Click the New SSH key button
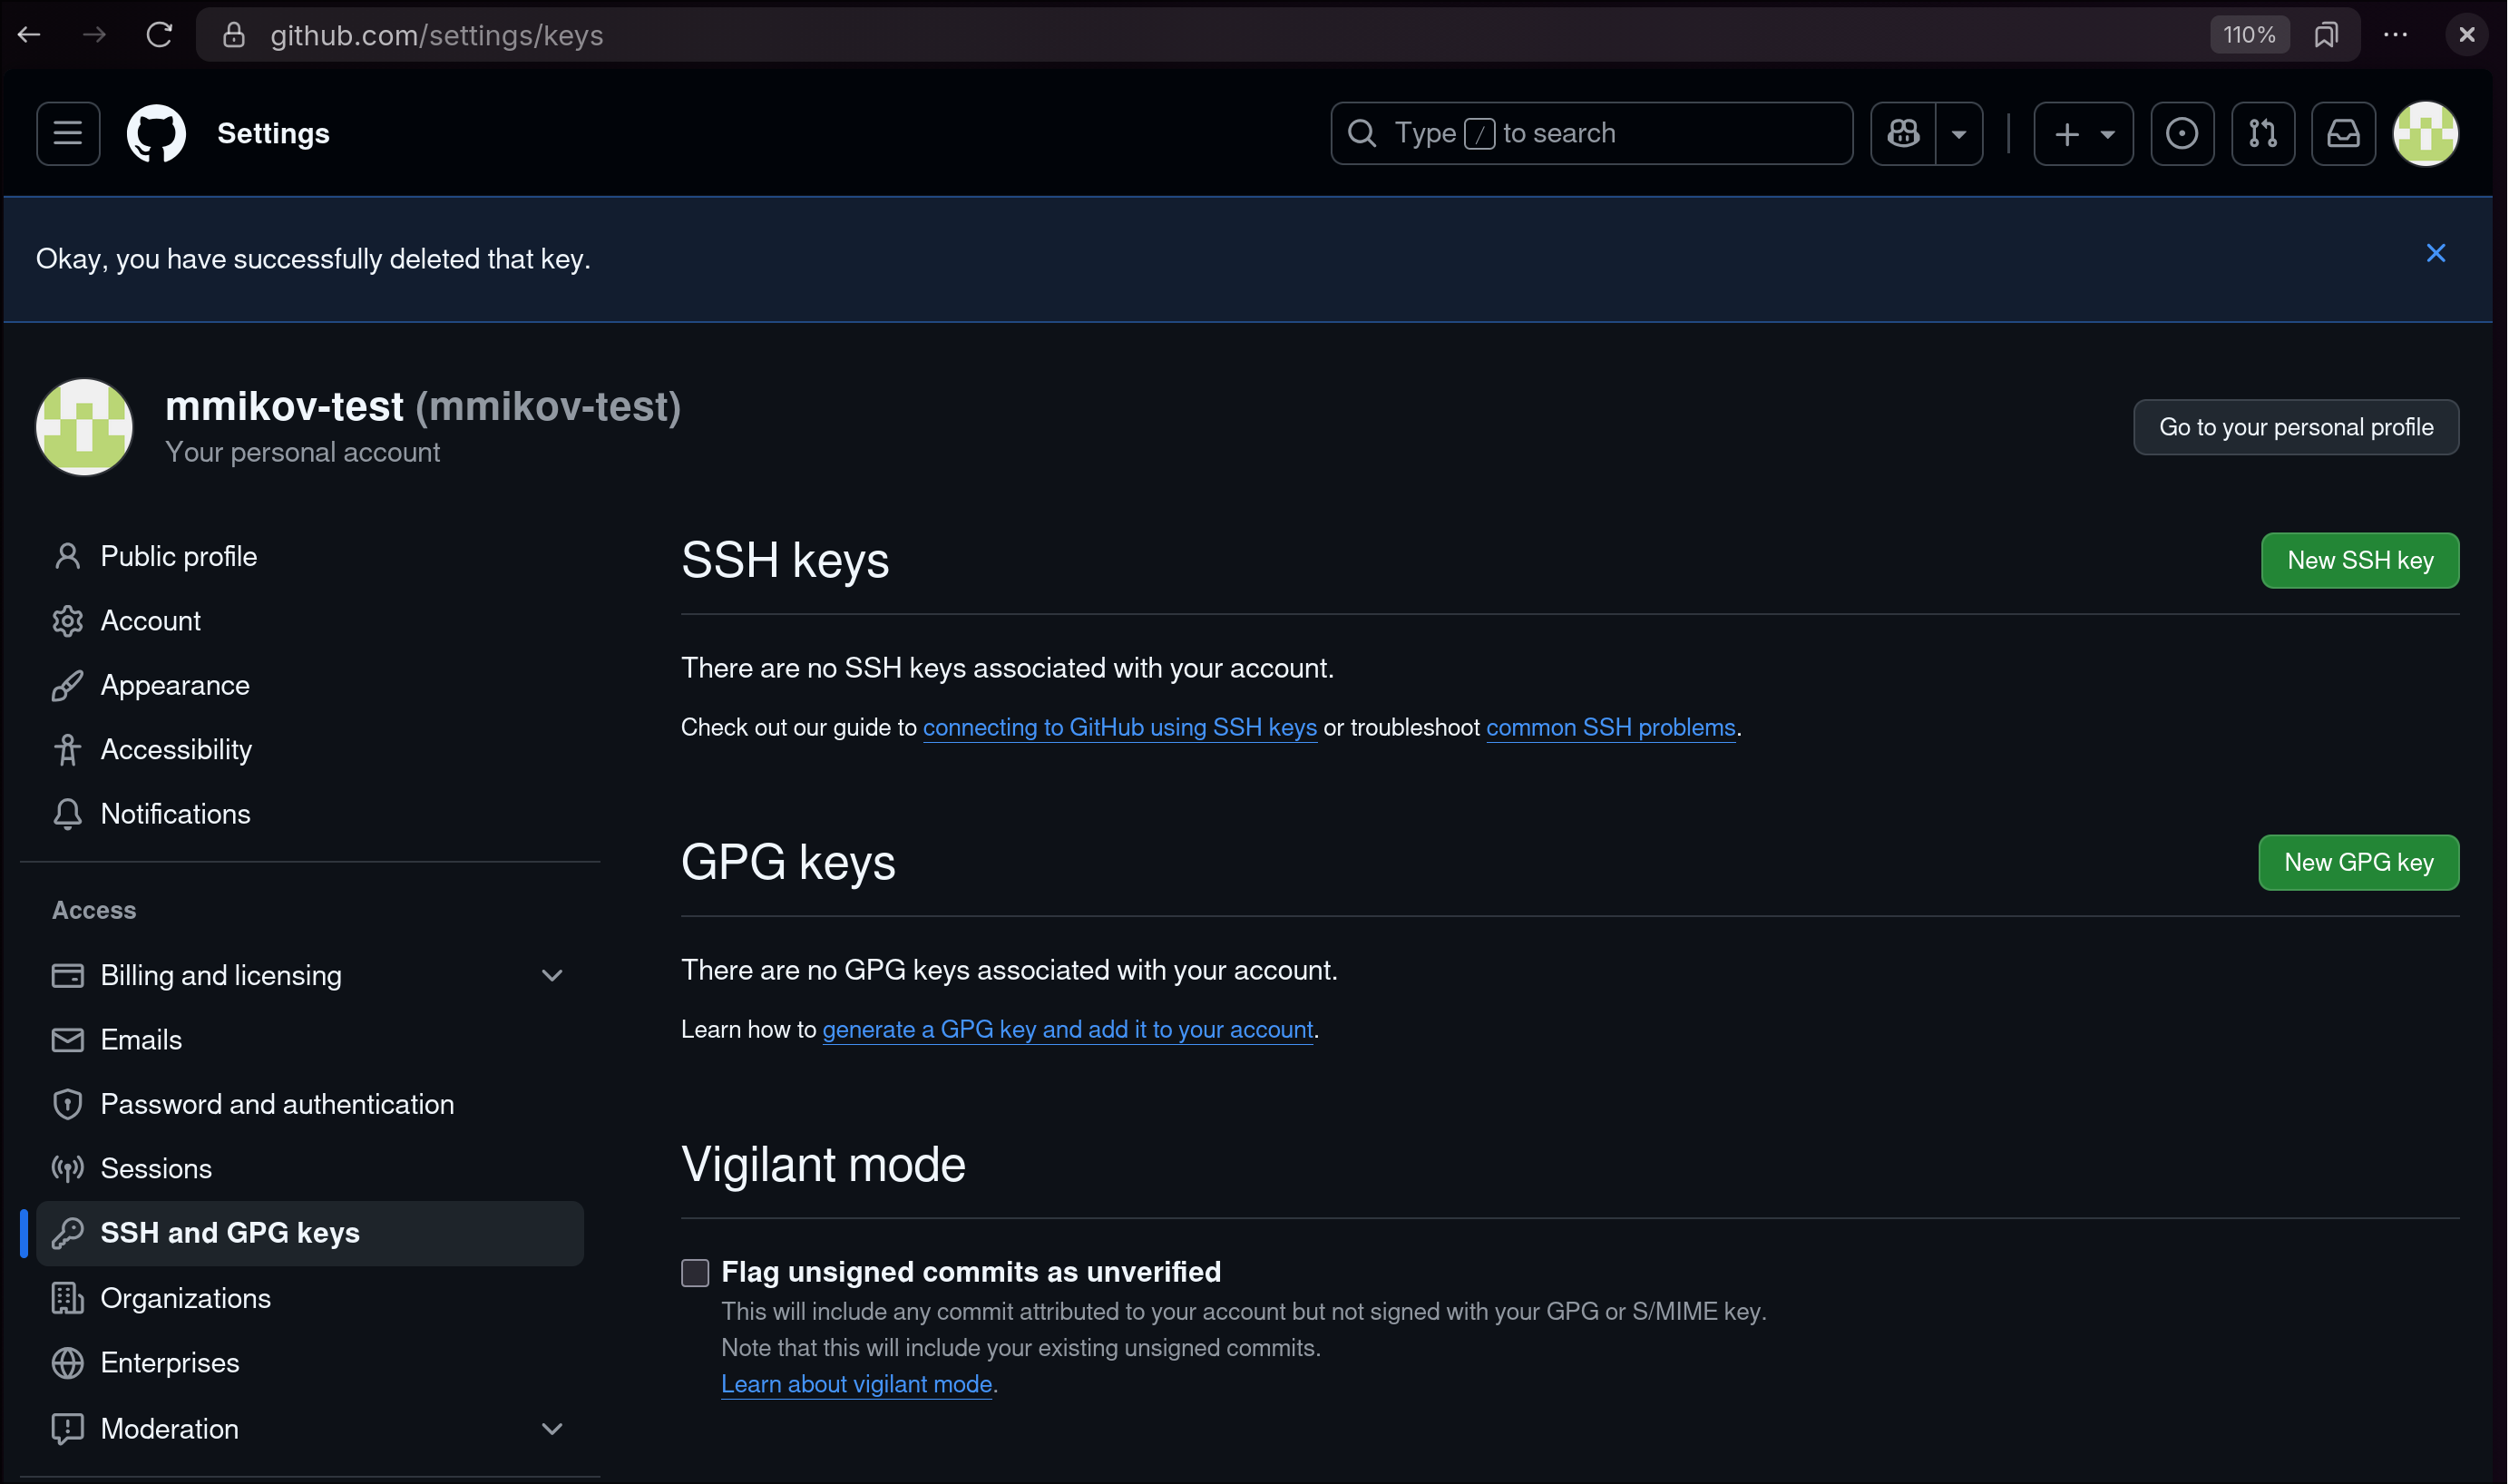Image resolution: width=2509 pixels, height=1484 pixels. tap(2359, 560)
